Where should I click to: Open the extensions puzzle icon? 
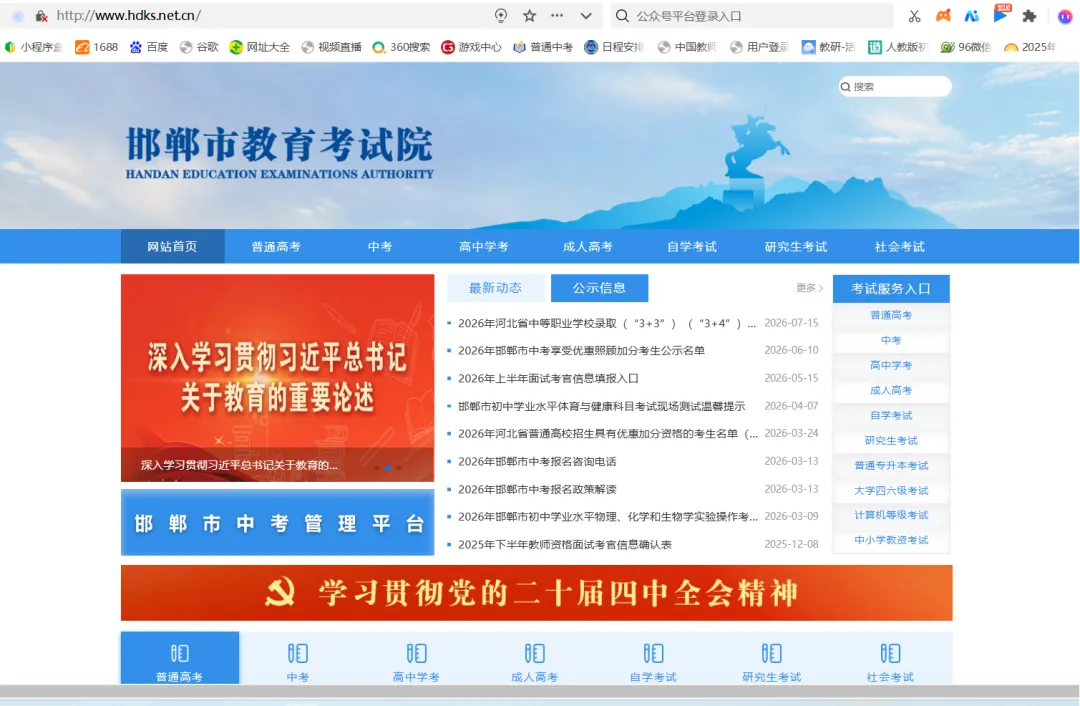[x=1029, y=16]
